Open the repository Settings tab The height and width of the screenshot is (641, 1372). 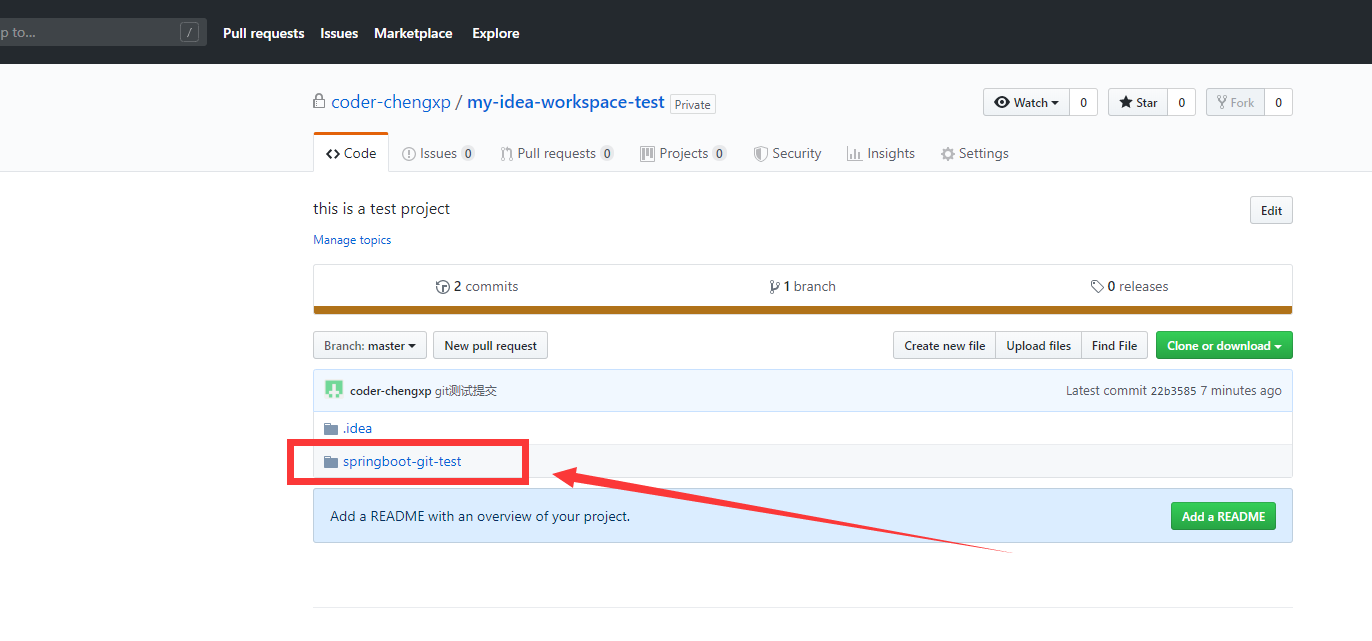coord(974,153)
